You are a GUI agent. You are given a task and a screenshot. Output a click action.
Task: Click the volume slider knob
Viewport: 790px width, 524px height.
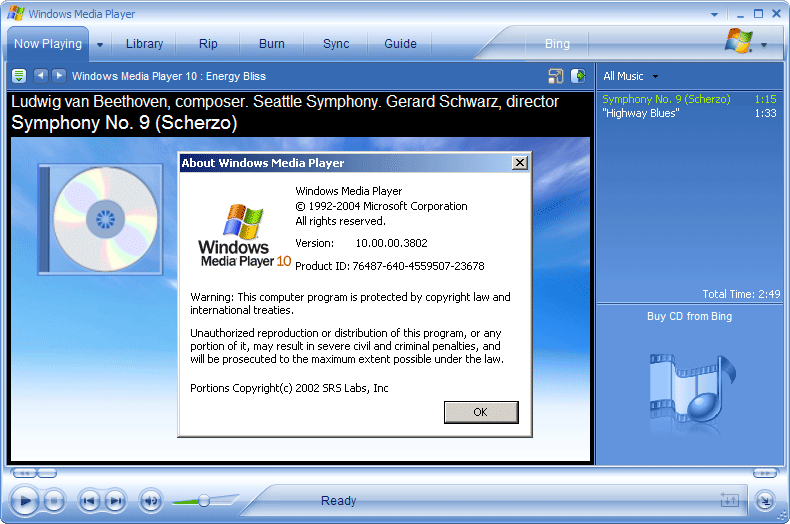[x=204, y=500]
